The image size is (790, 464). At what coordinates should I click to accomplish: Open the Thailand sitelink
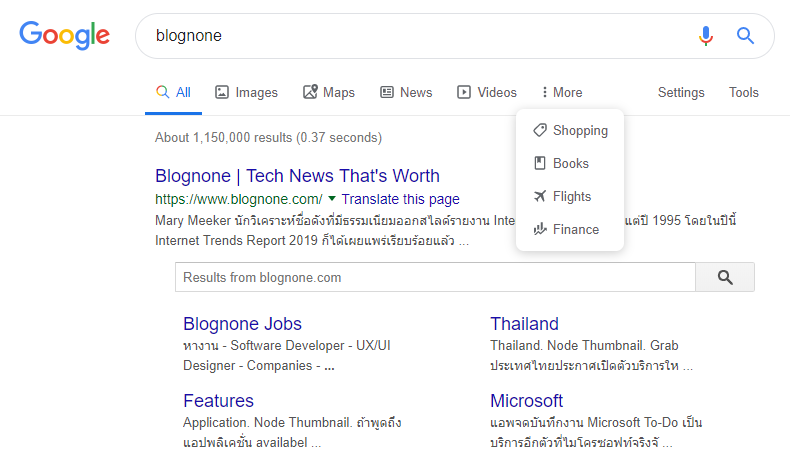pos(524,324)
